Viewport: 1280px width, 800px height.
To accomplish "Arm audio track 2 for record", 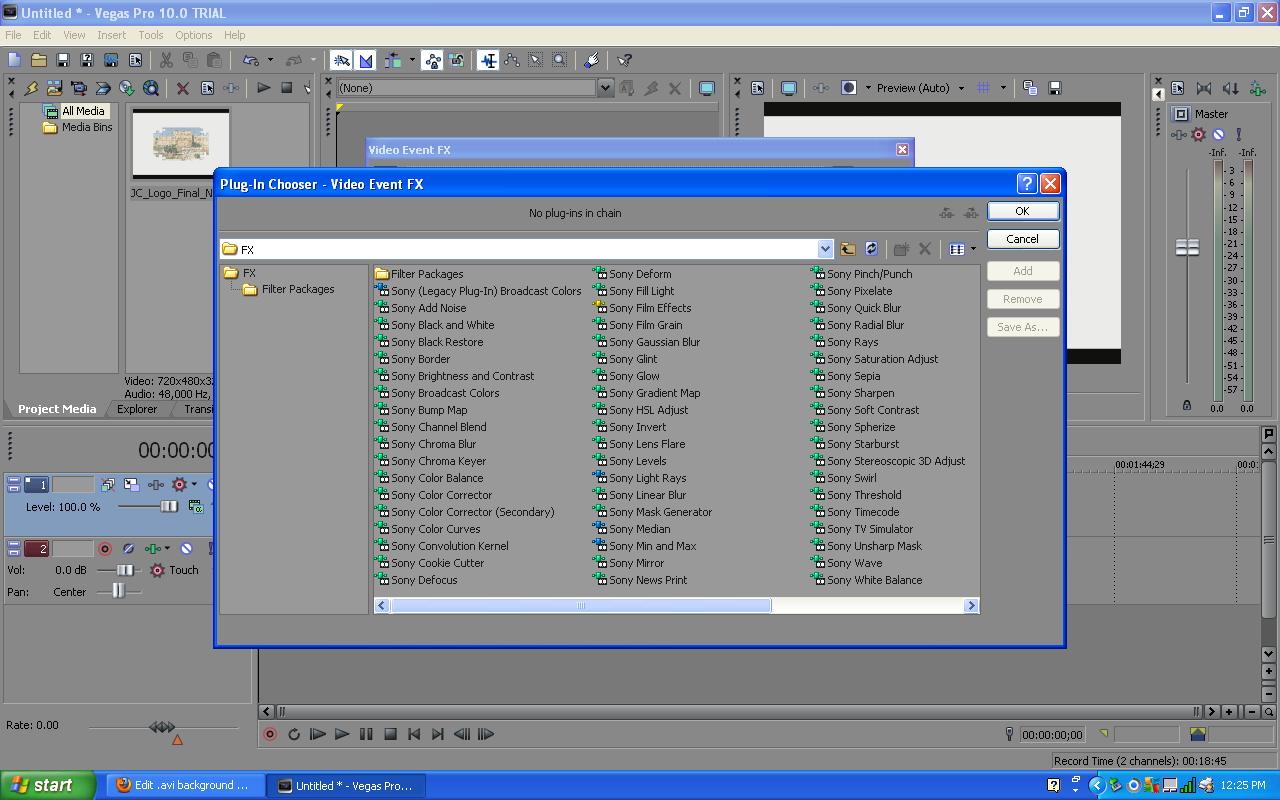I will 105,548.
